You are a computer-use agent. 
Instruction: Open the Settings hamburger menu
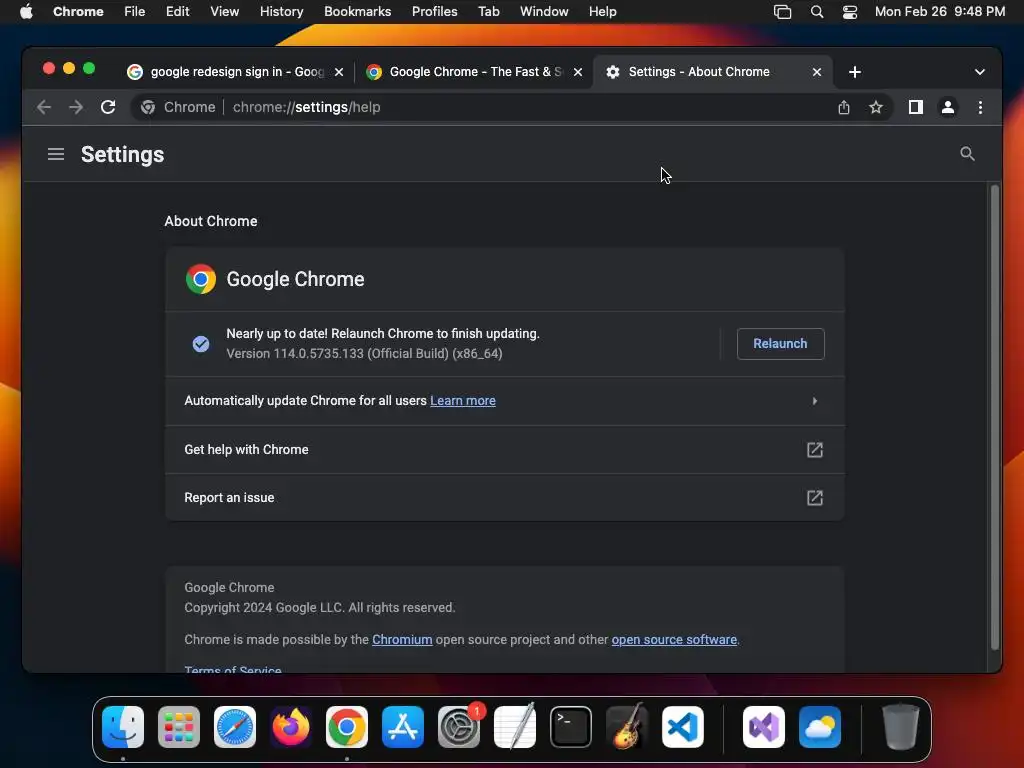coord(56,154)
